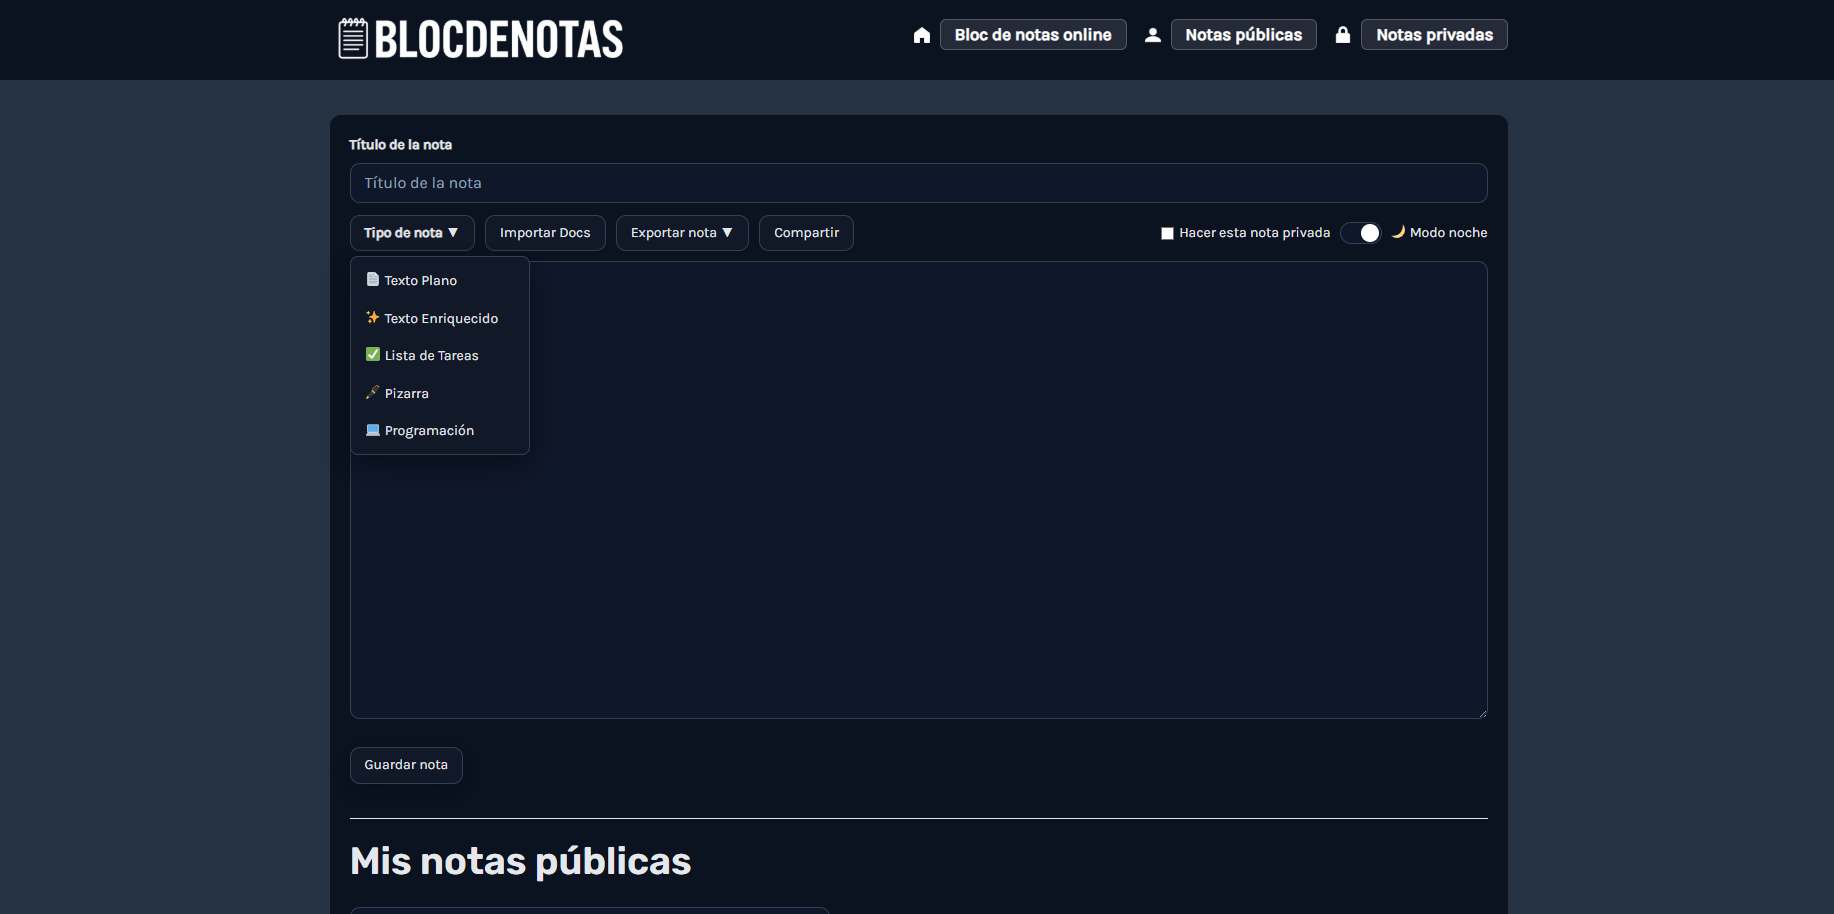
Task: Switch the Modo noche toggle
Action: coord(1360,233)
